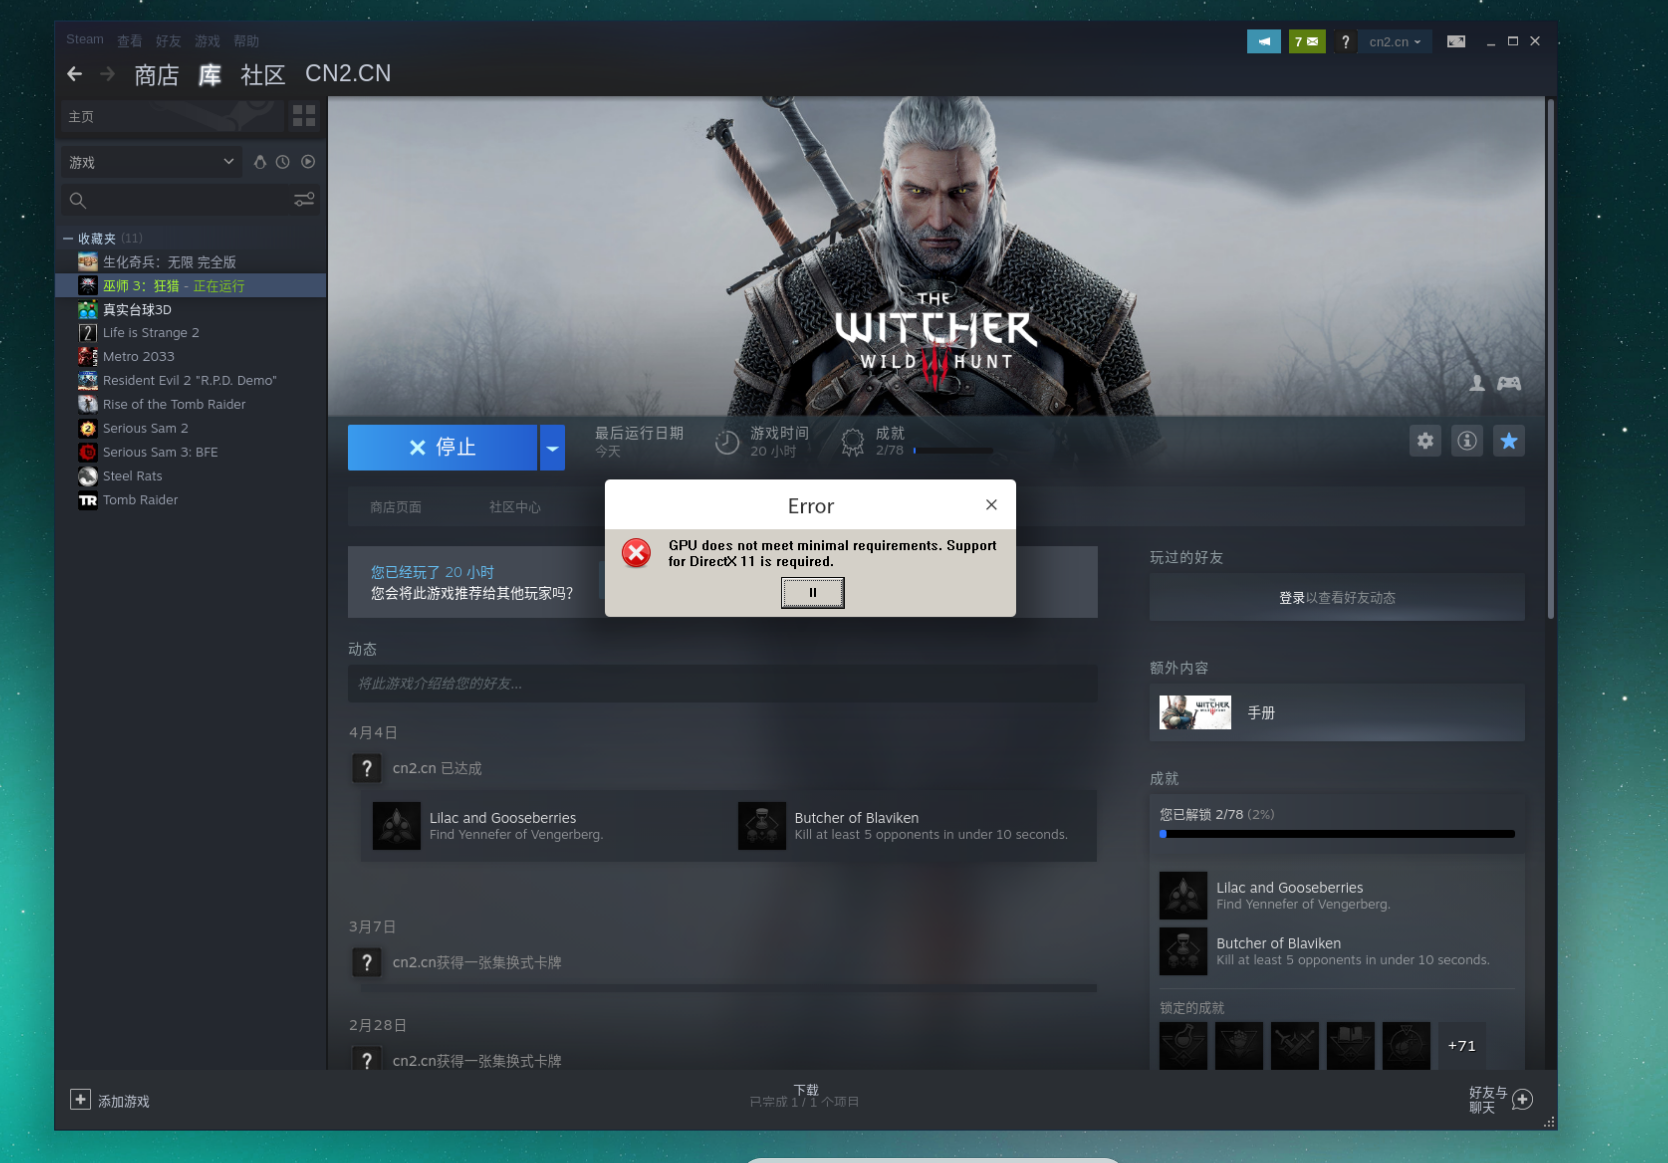Viewport: 1668px width, 1163px height.
Task: Select Resident Evil 2 R.P.D. Demo
Action: [x=191, y=381]
